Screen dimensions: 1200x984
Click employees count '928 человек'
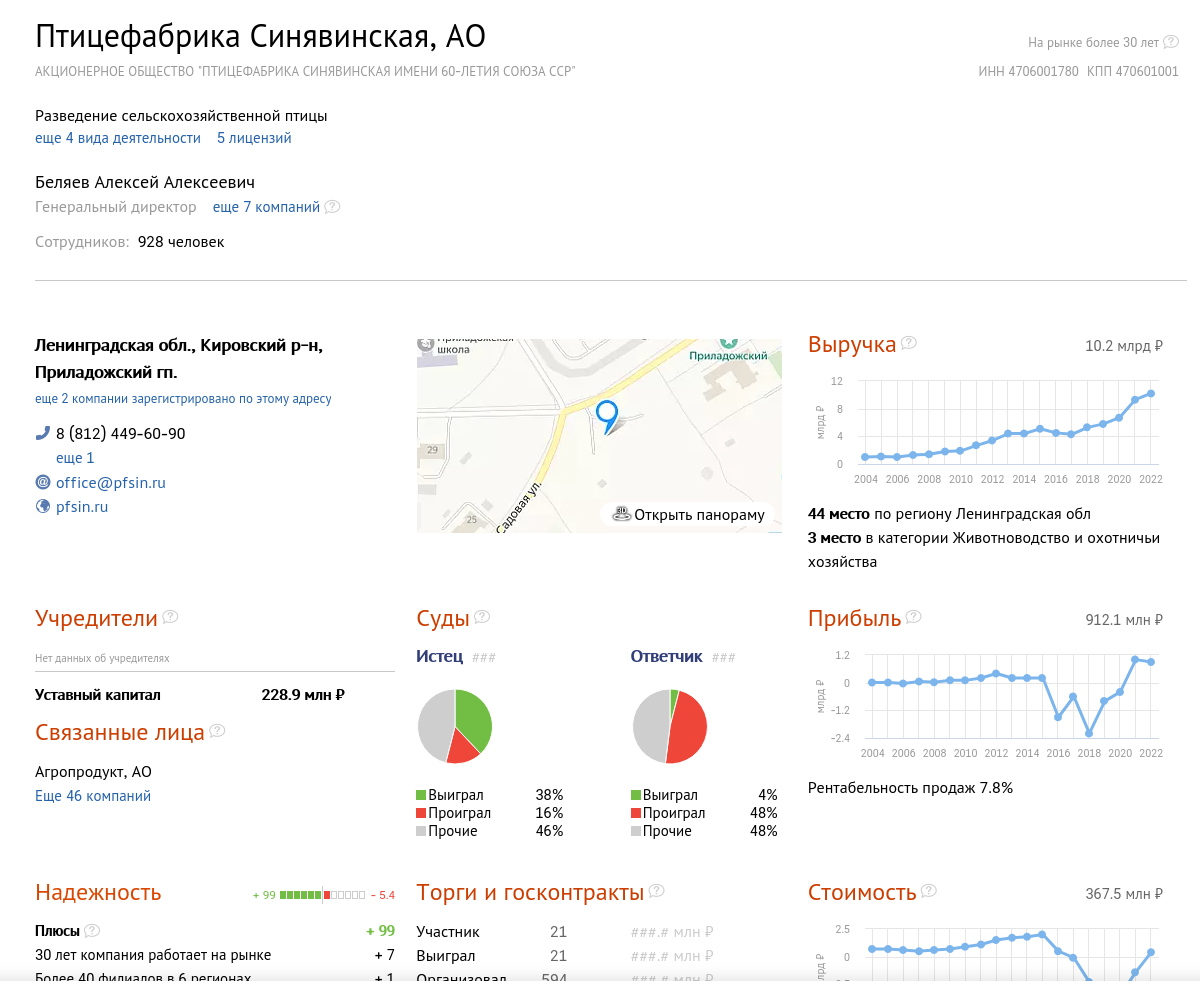click(181, 242)
